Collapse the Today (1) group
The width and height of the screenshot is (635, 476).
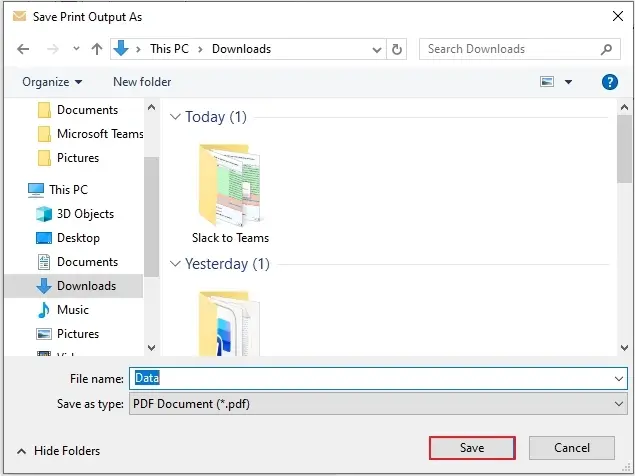pos(175,117)
